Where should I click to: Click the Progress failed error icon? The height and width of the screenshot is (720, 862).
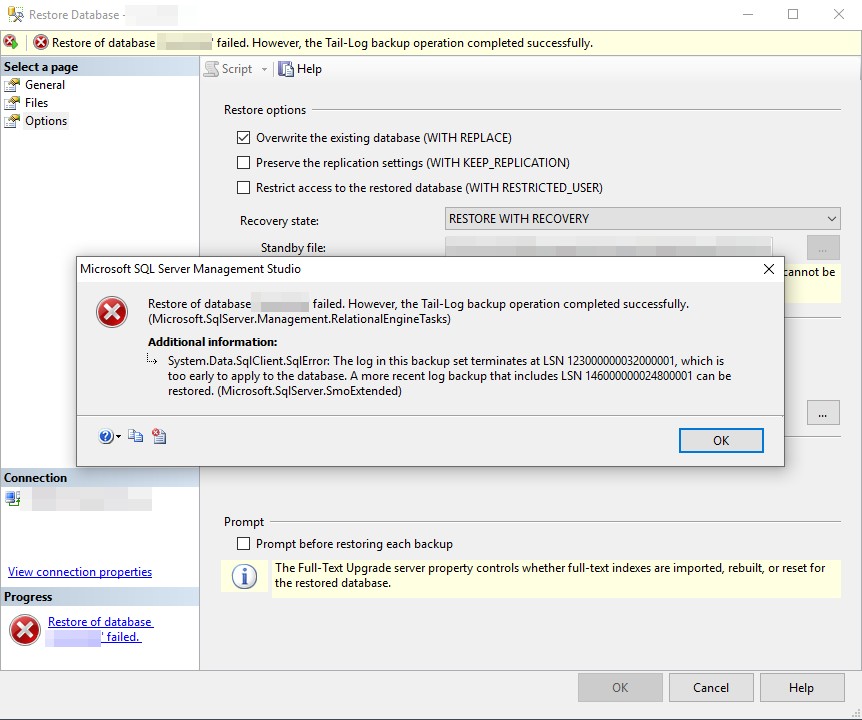click(25, 630)
